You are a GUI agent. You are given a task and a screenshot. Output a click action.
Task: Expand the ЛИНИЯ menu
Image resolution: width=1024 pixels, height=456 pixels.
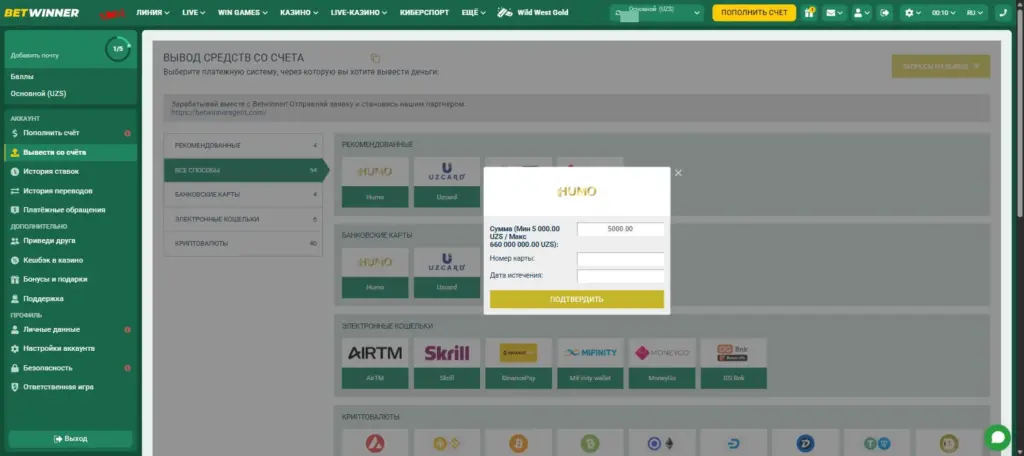click(x=153, y=12)
